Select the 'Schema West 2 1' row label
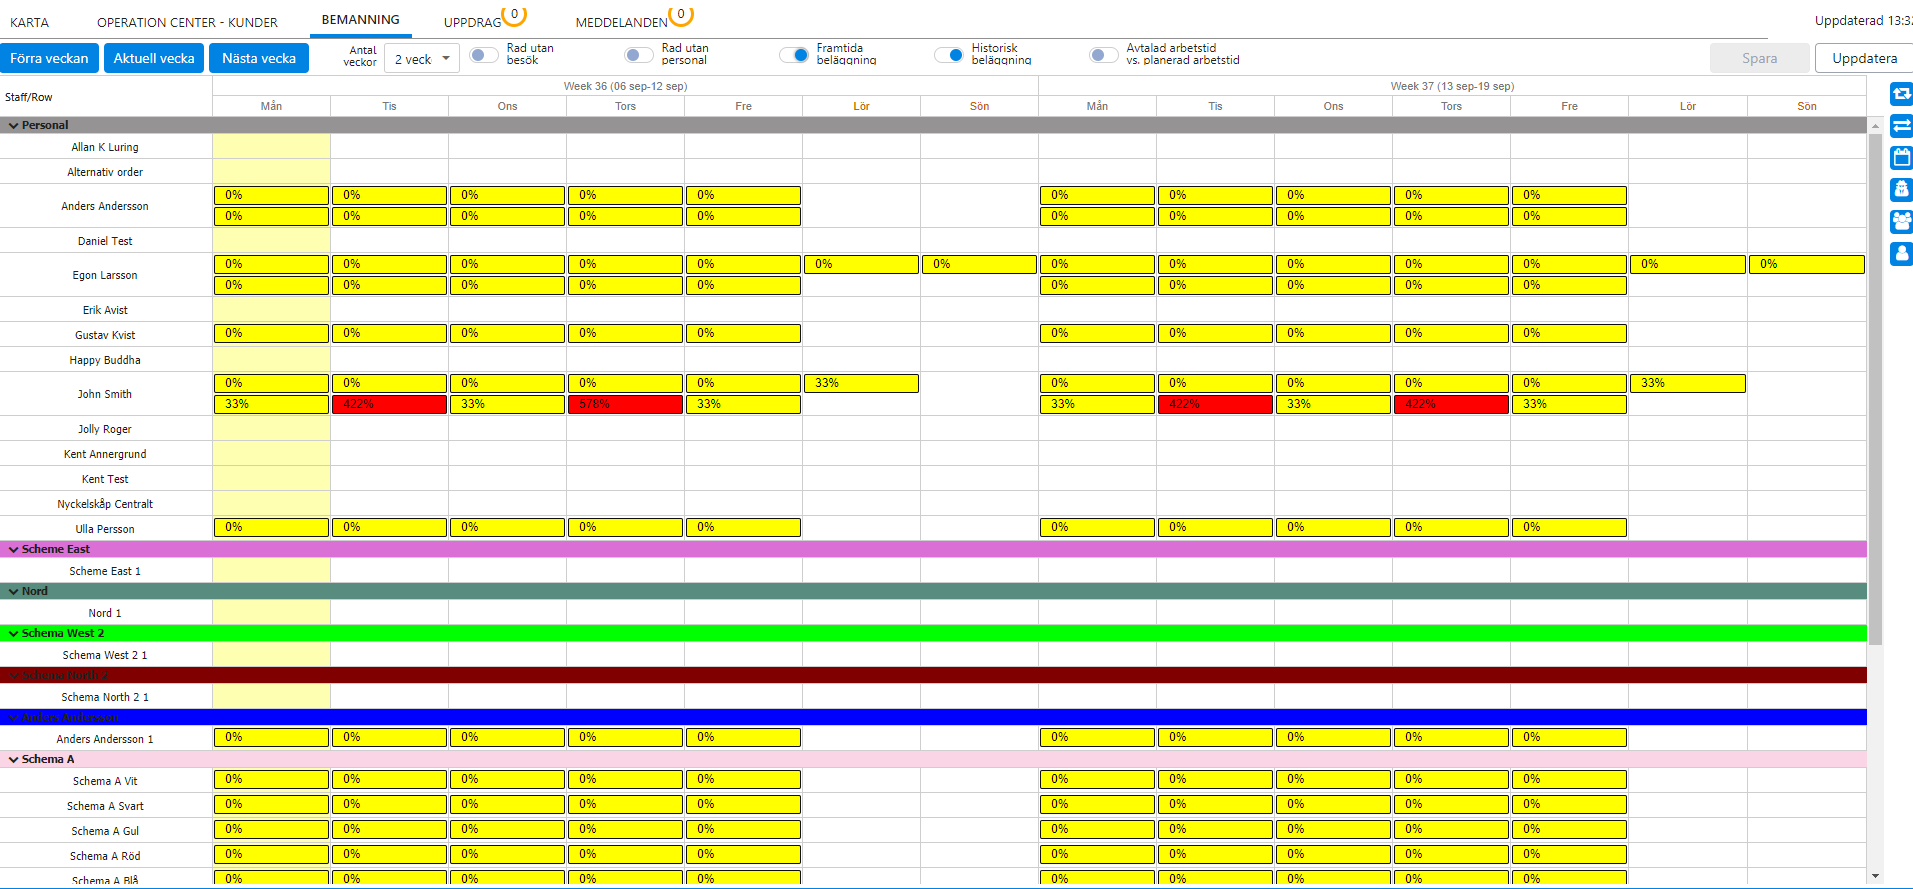 [x=105, y=655]
